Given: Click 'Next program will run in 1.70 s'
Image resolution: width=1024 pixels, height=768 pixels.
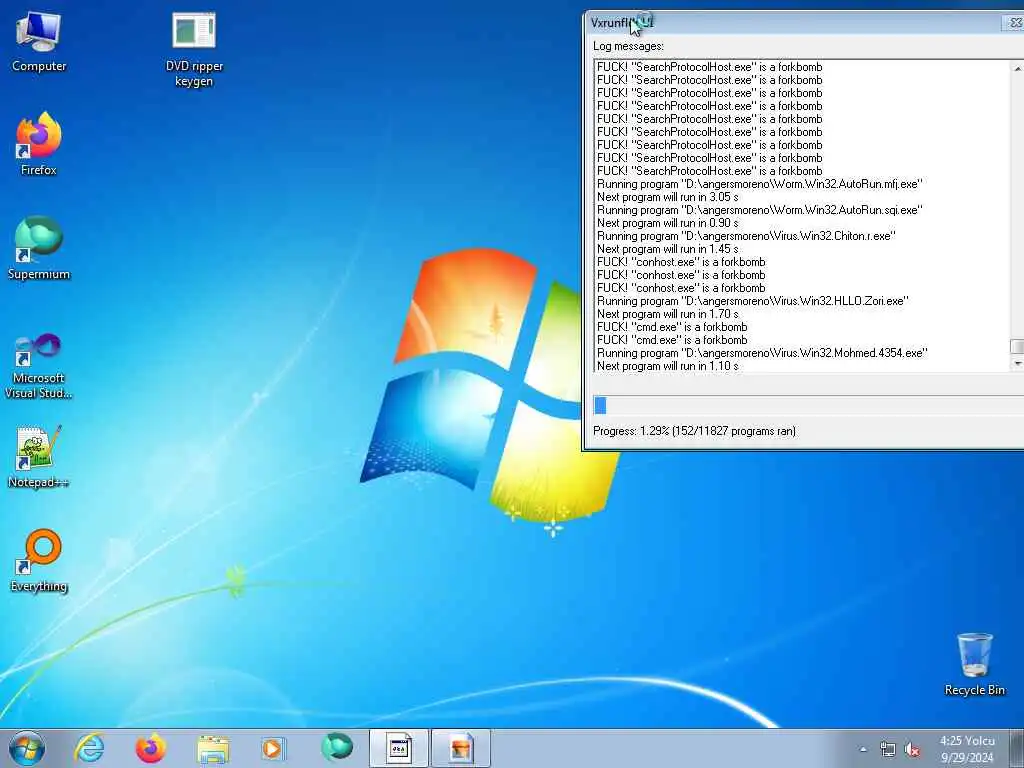Looking at the screenshot, I should [667, 314].
